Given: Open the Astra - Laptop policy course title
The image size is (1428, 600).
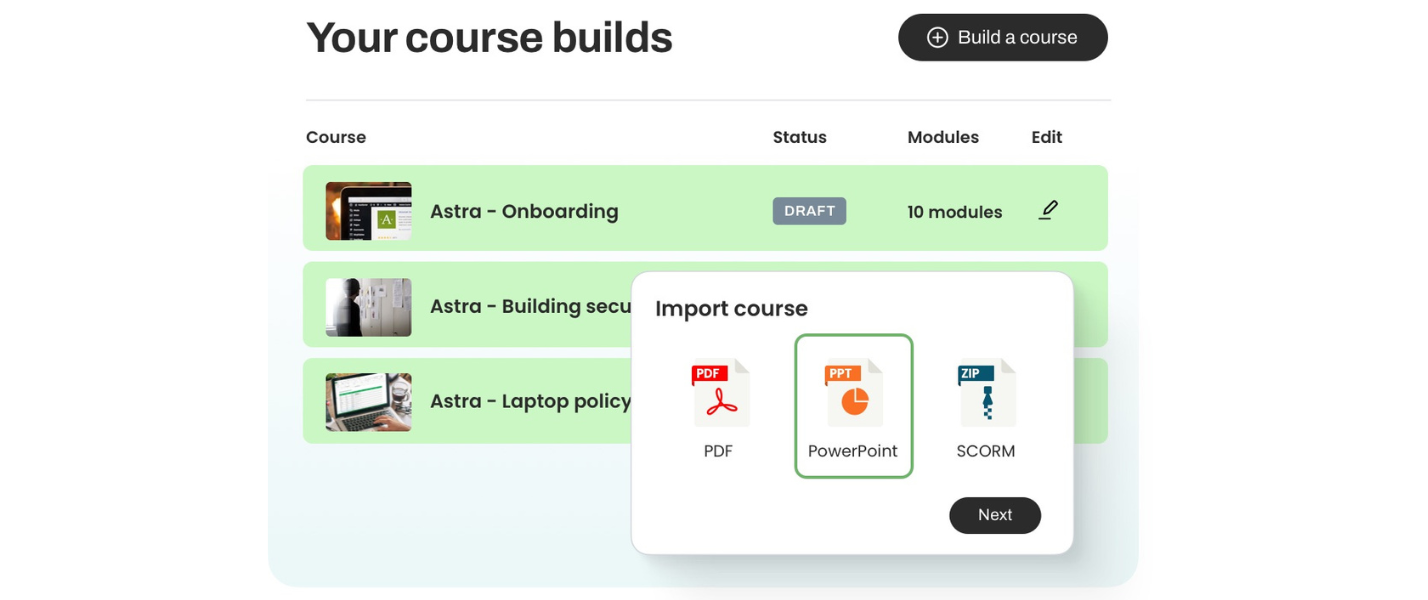Looking at the screenshot, I should point(531,401).
